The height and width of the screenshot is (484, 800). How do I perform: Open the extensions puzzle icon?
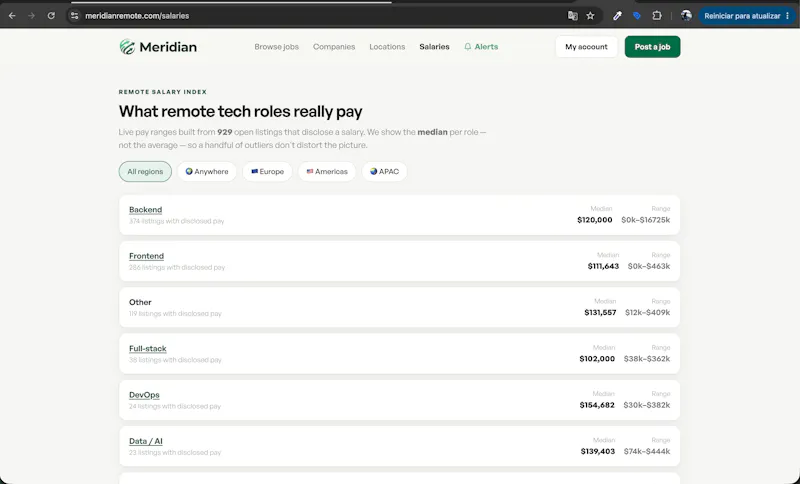[x=657, y=16]
